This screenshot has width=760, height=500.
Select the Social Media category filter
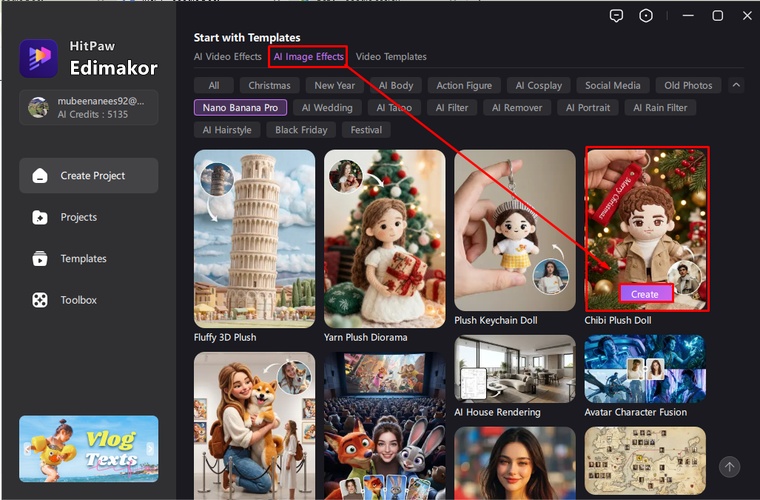click(x=613, y=85)
